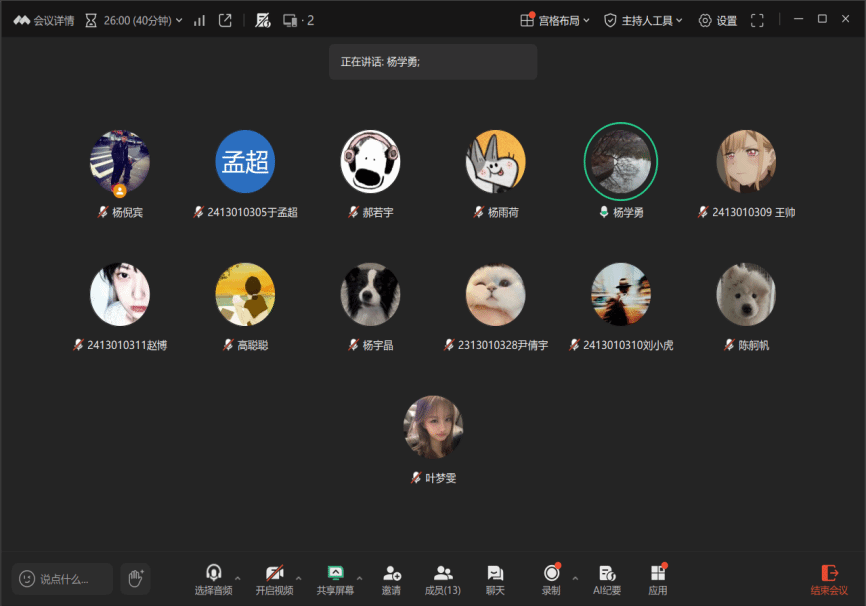Click the network signal strength icon
The image size is (866, 606).
point(199,20)
